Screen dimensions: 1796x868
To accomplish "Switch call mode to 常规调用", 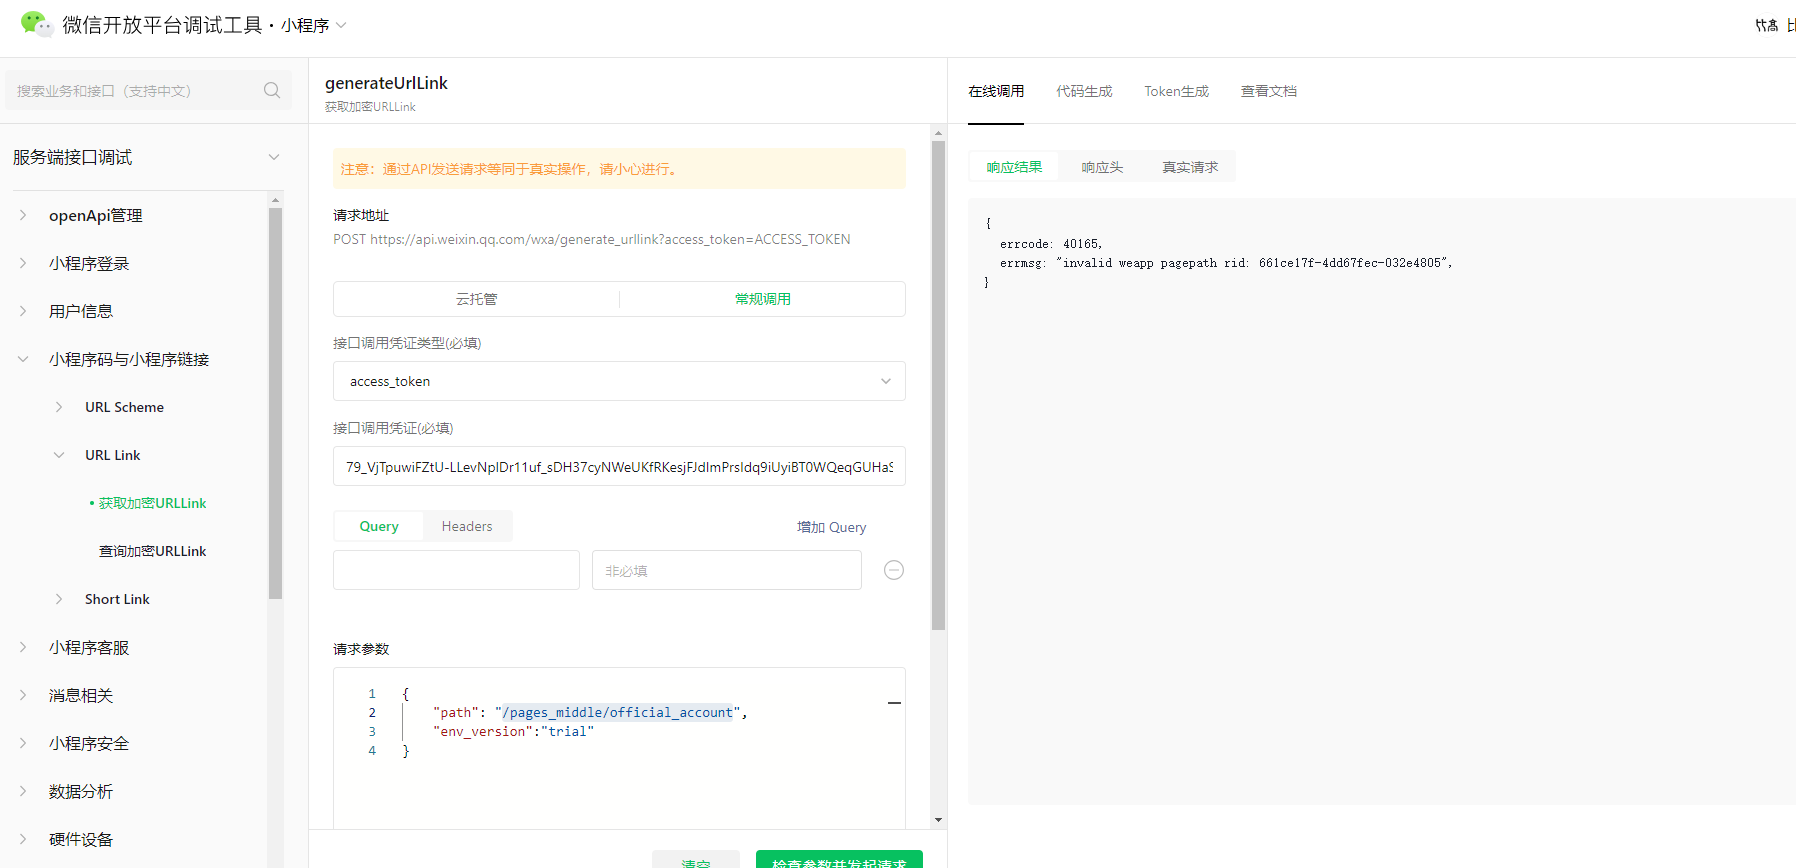I will tap(763, 299).
